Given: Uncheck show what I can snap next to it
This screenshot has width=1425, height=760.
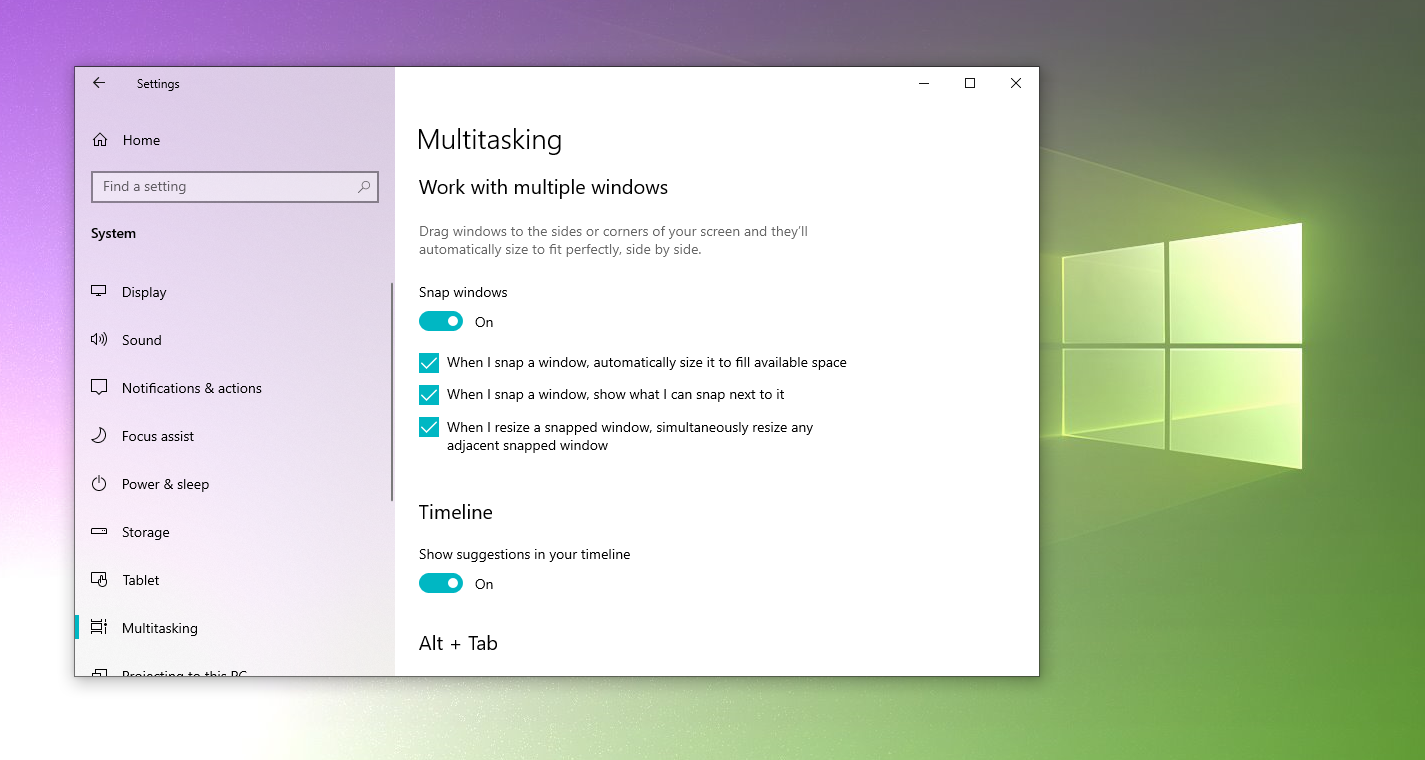Looking at the screenshot, I should point(429,395).
